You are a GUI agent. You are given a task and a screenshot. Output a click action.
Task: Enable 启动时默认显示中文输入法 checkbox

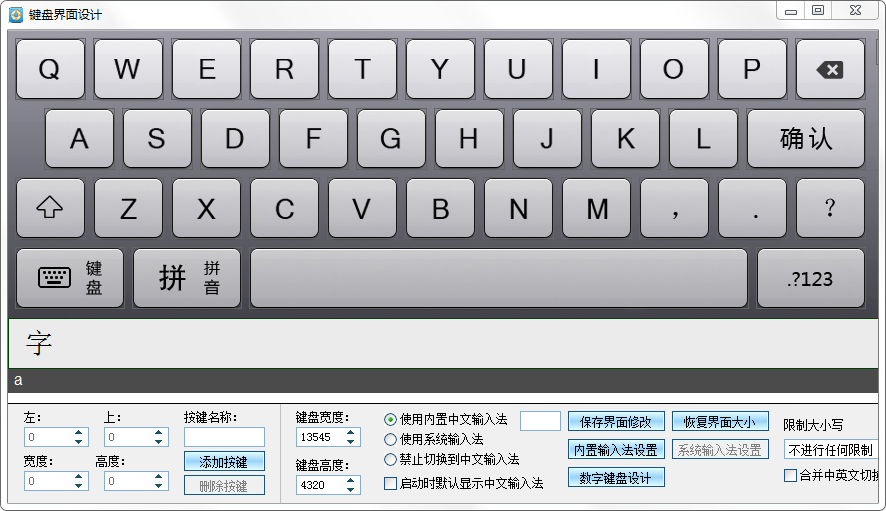(x=391, y=483)
